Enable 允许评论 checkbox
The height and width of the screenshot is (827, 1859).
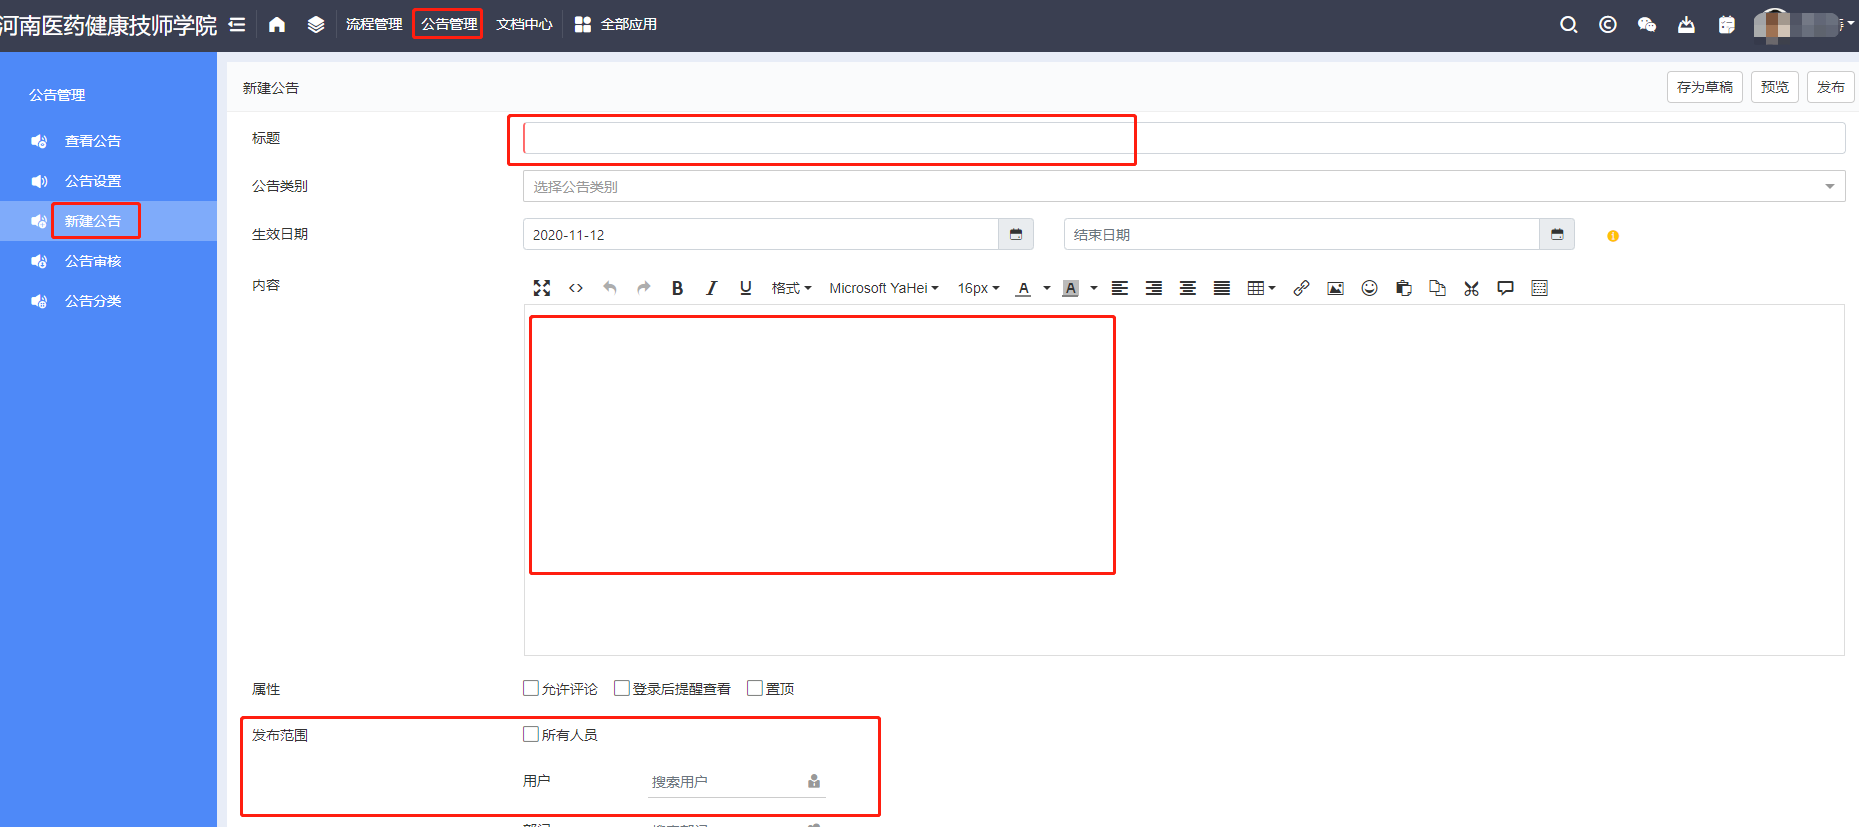click(531, 688)
